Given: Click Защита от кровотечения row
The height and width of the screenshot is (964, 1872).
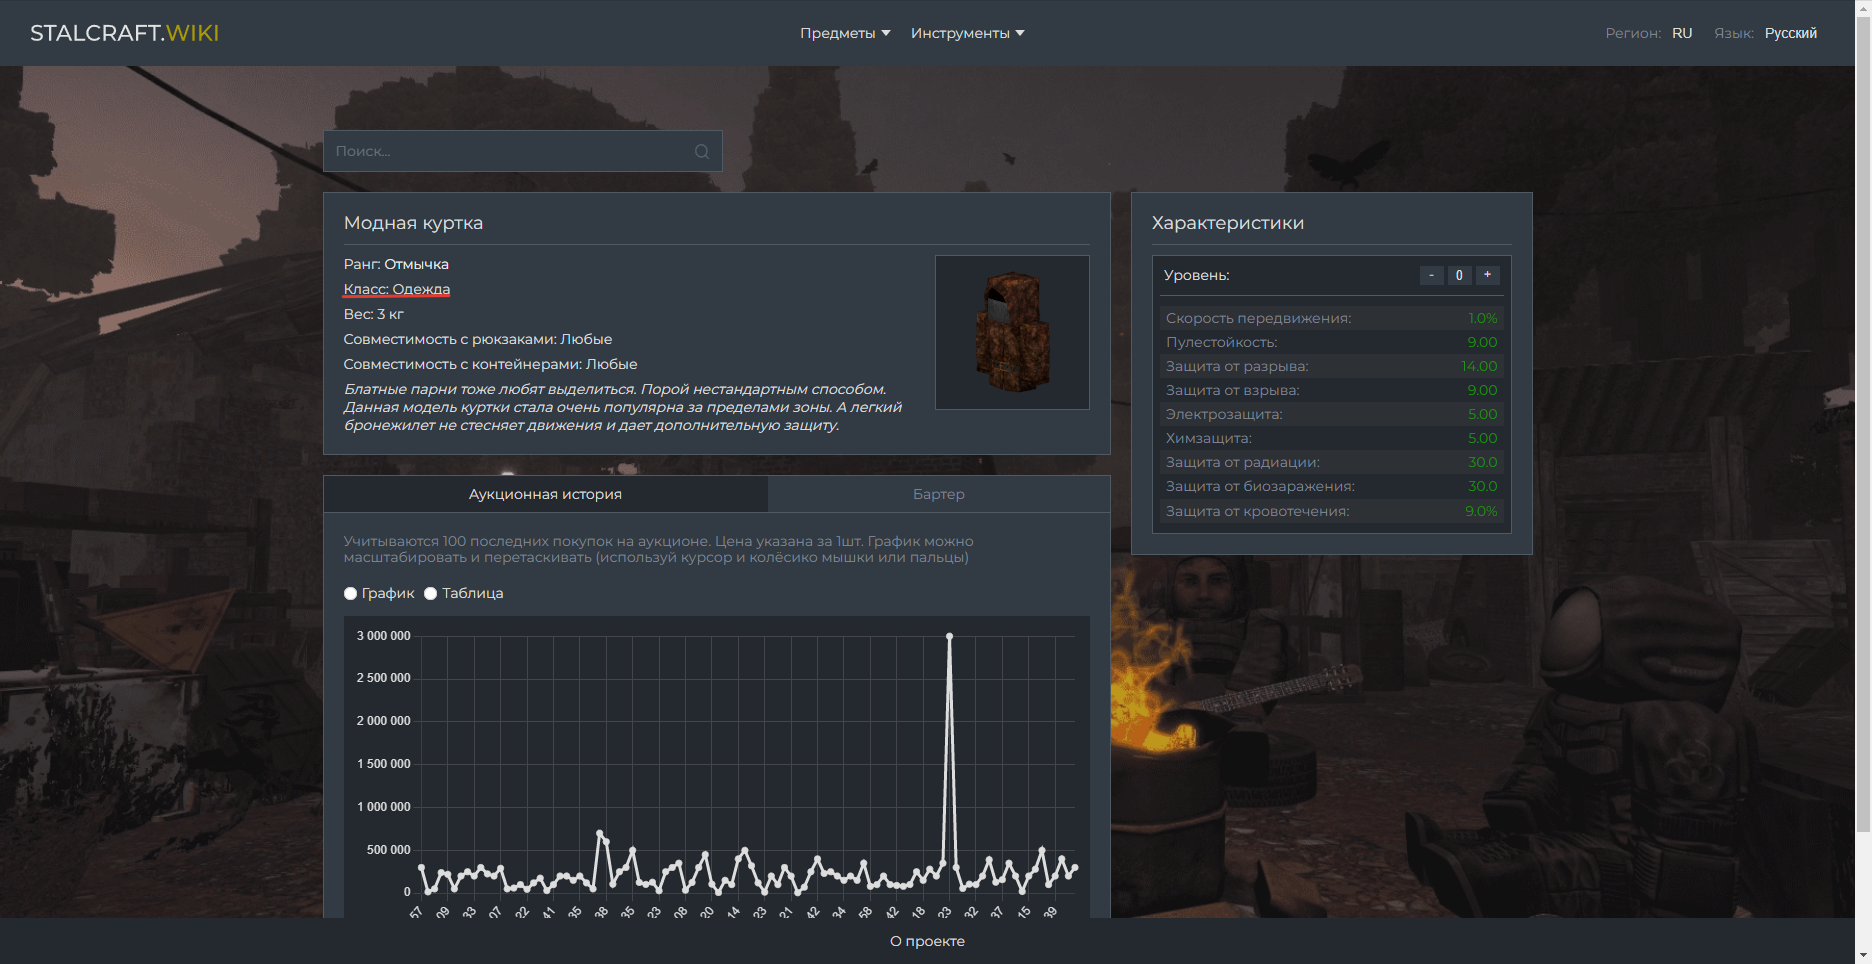Looking at the screenshot, I should pos(1331,511).
